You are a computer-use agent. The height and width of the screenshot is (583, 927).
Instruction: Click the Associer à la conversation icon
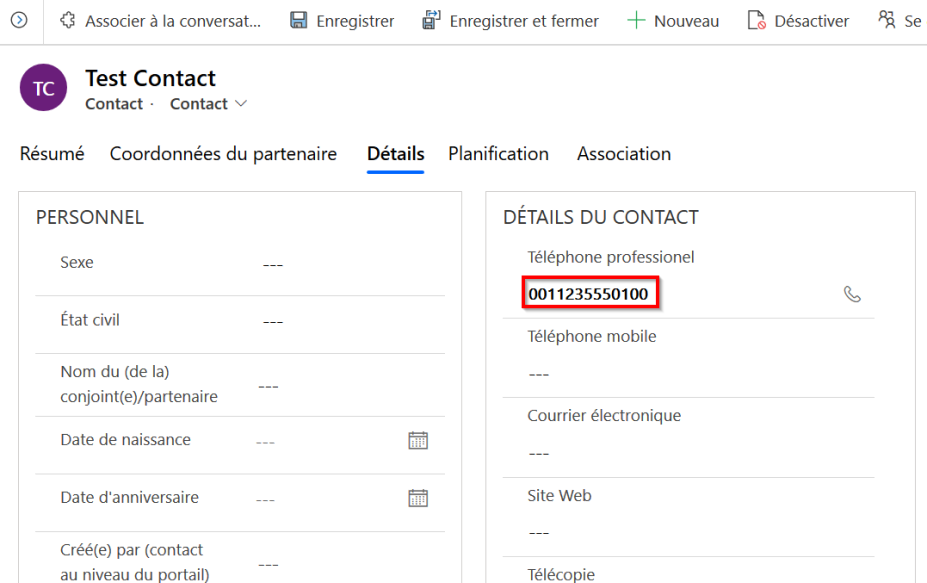(x=68, y=21)
